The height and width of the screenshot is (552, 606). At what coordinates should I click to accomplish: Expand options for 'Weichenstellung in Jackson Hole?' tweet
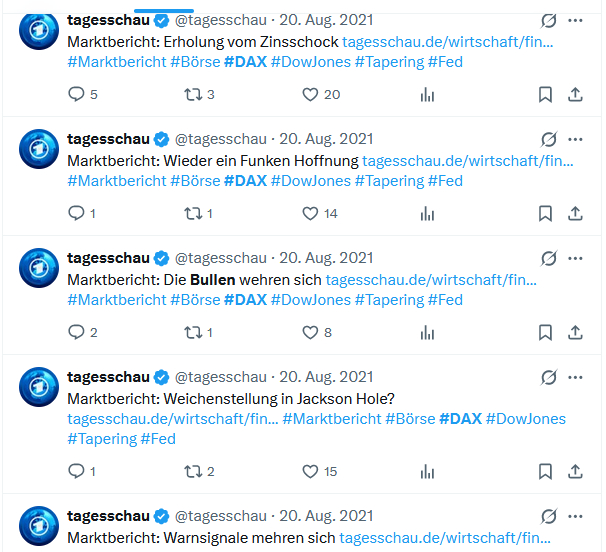575,377
